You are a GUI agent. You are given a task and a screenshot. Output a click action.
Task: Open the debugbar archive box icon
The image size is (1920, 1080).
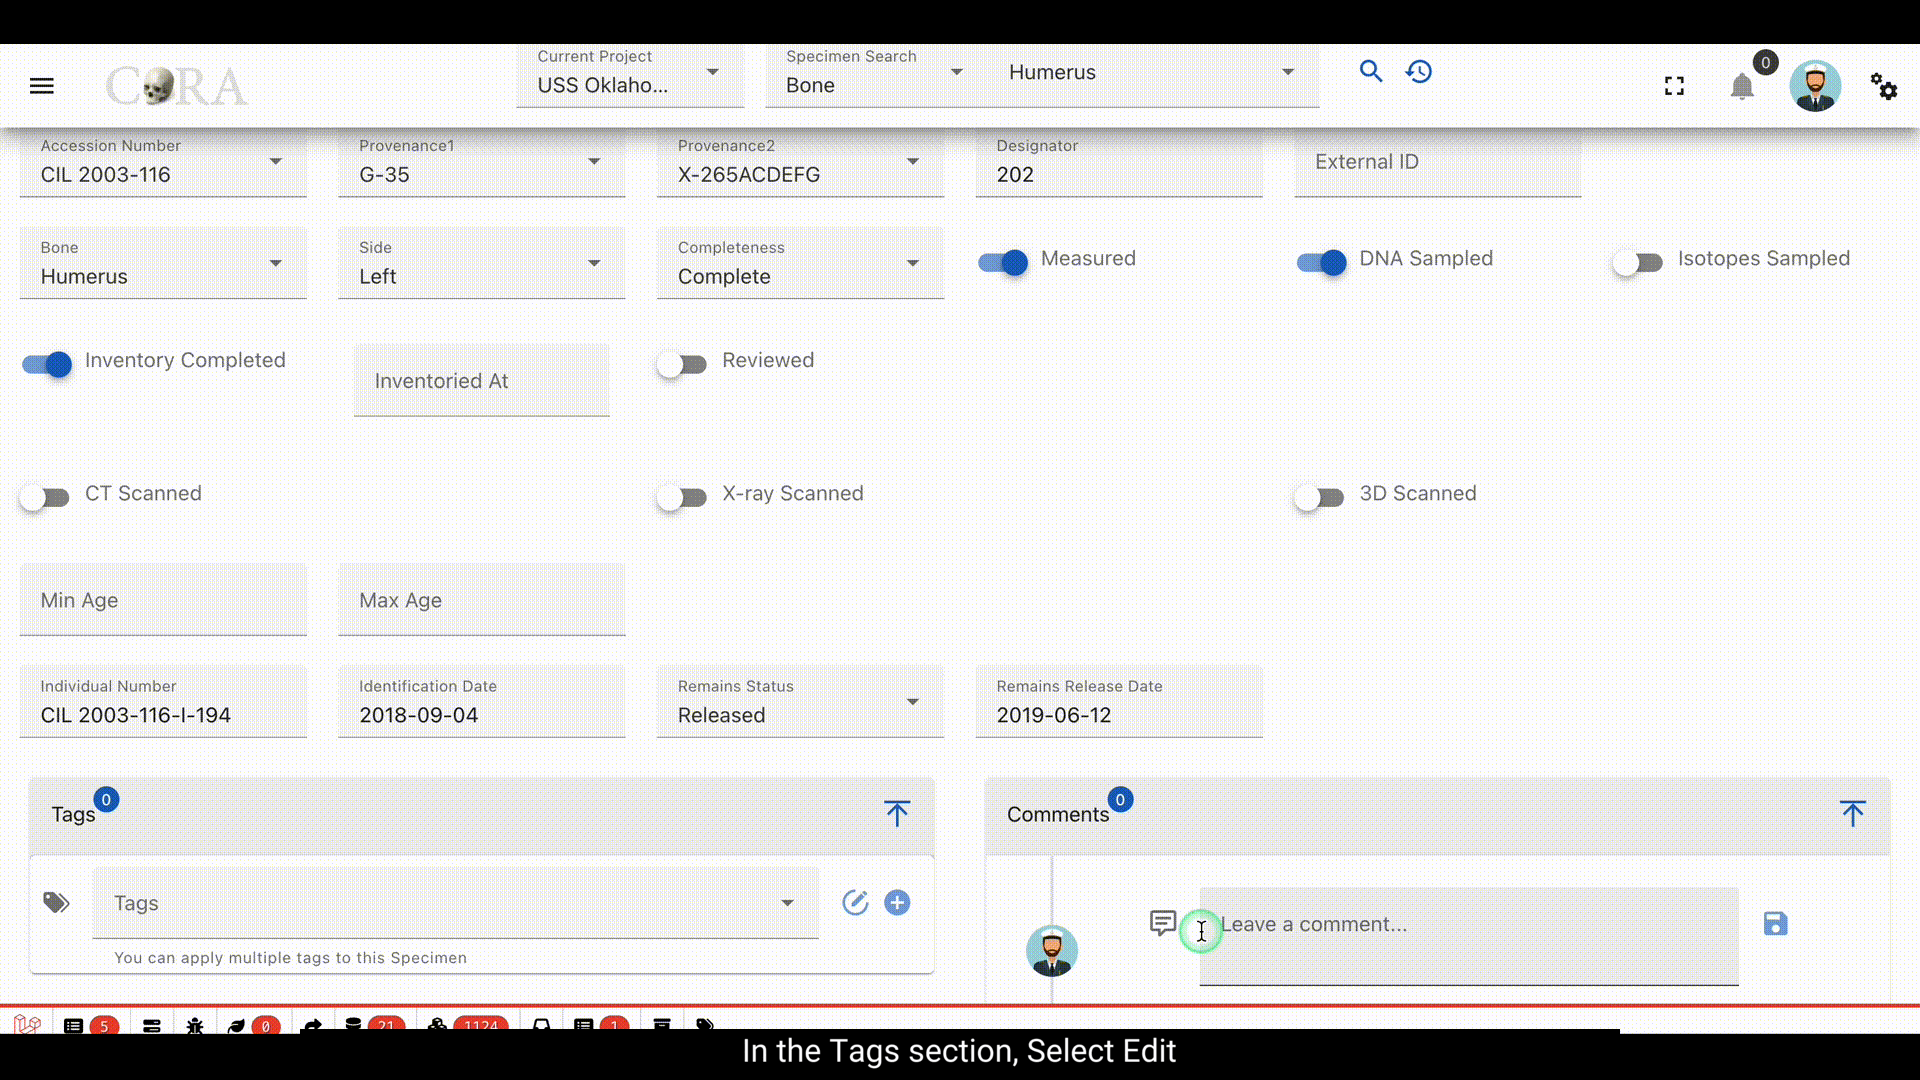point(662,1026)
